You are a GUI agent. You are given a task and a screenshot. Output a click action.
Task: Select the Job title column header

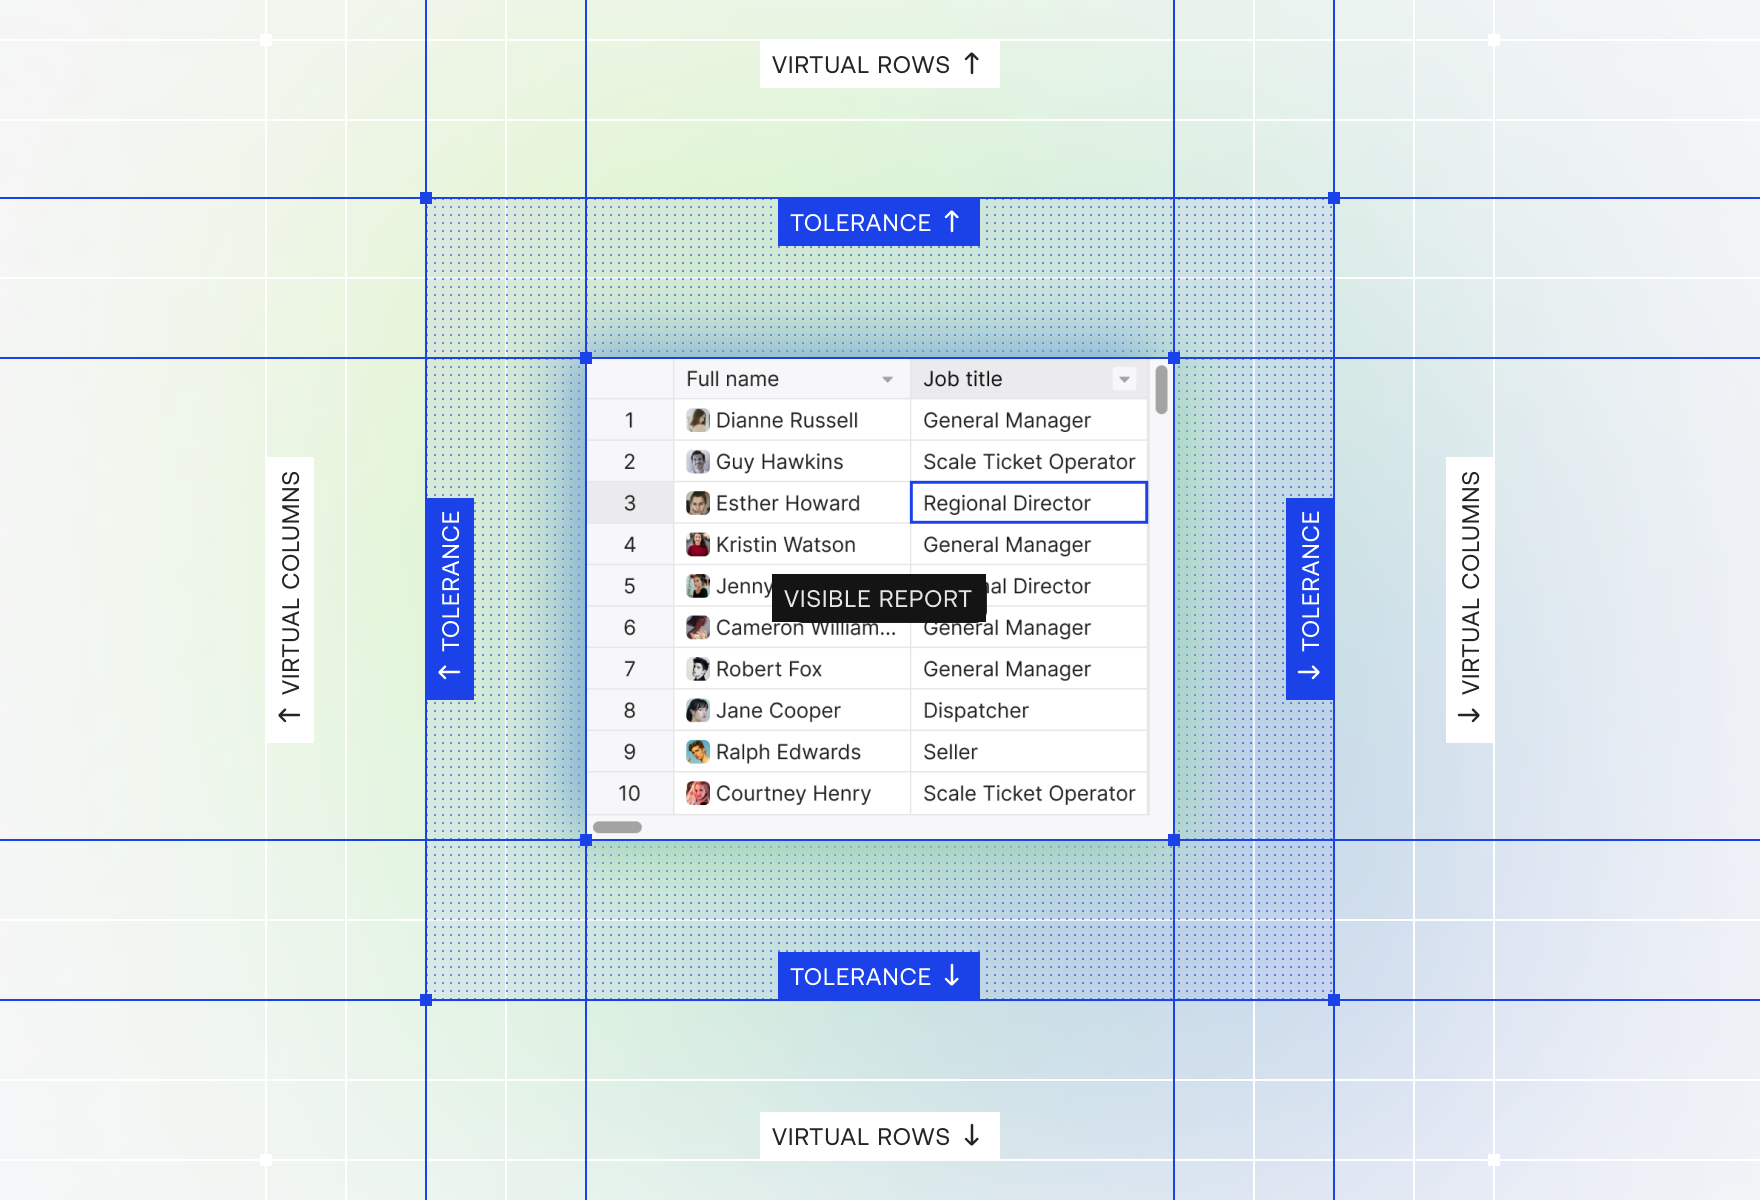coord(1029,379)
